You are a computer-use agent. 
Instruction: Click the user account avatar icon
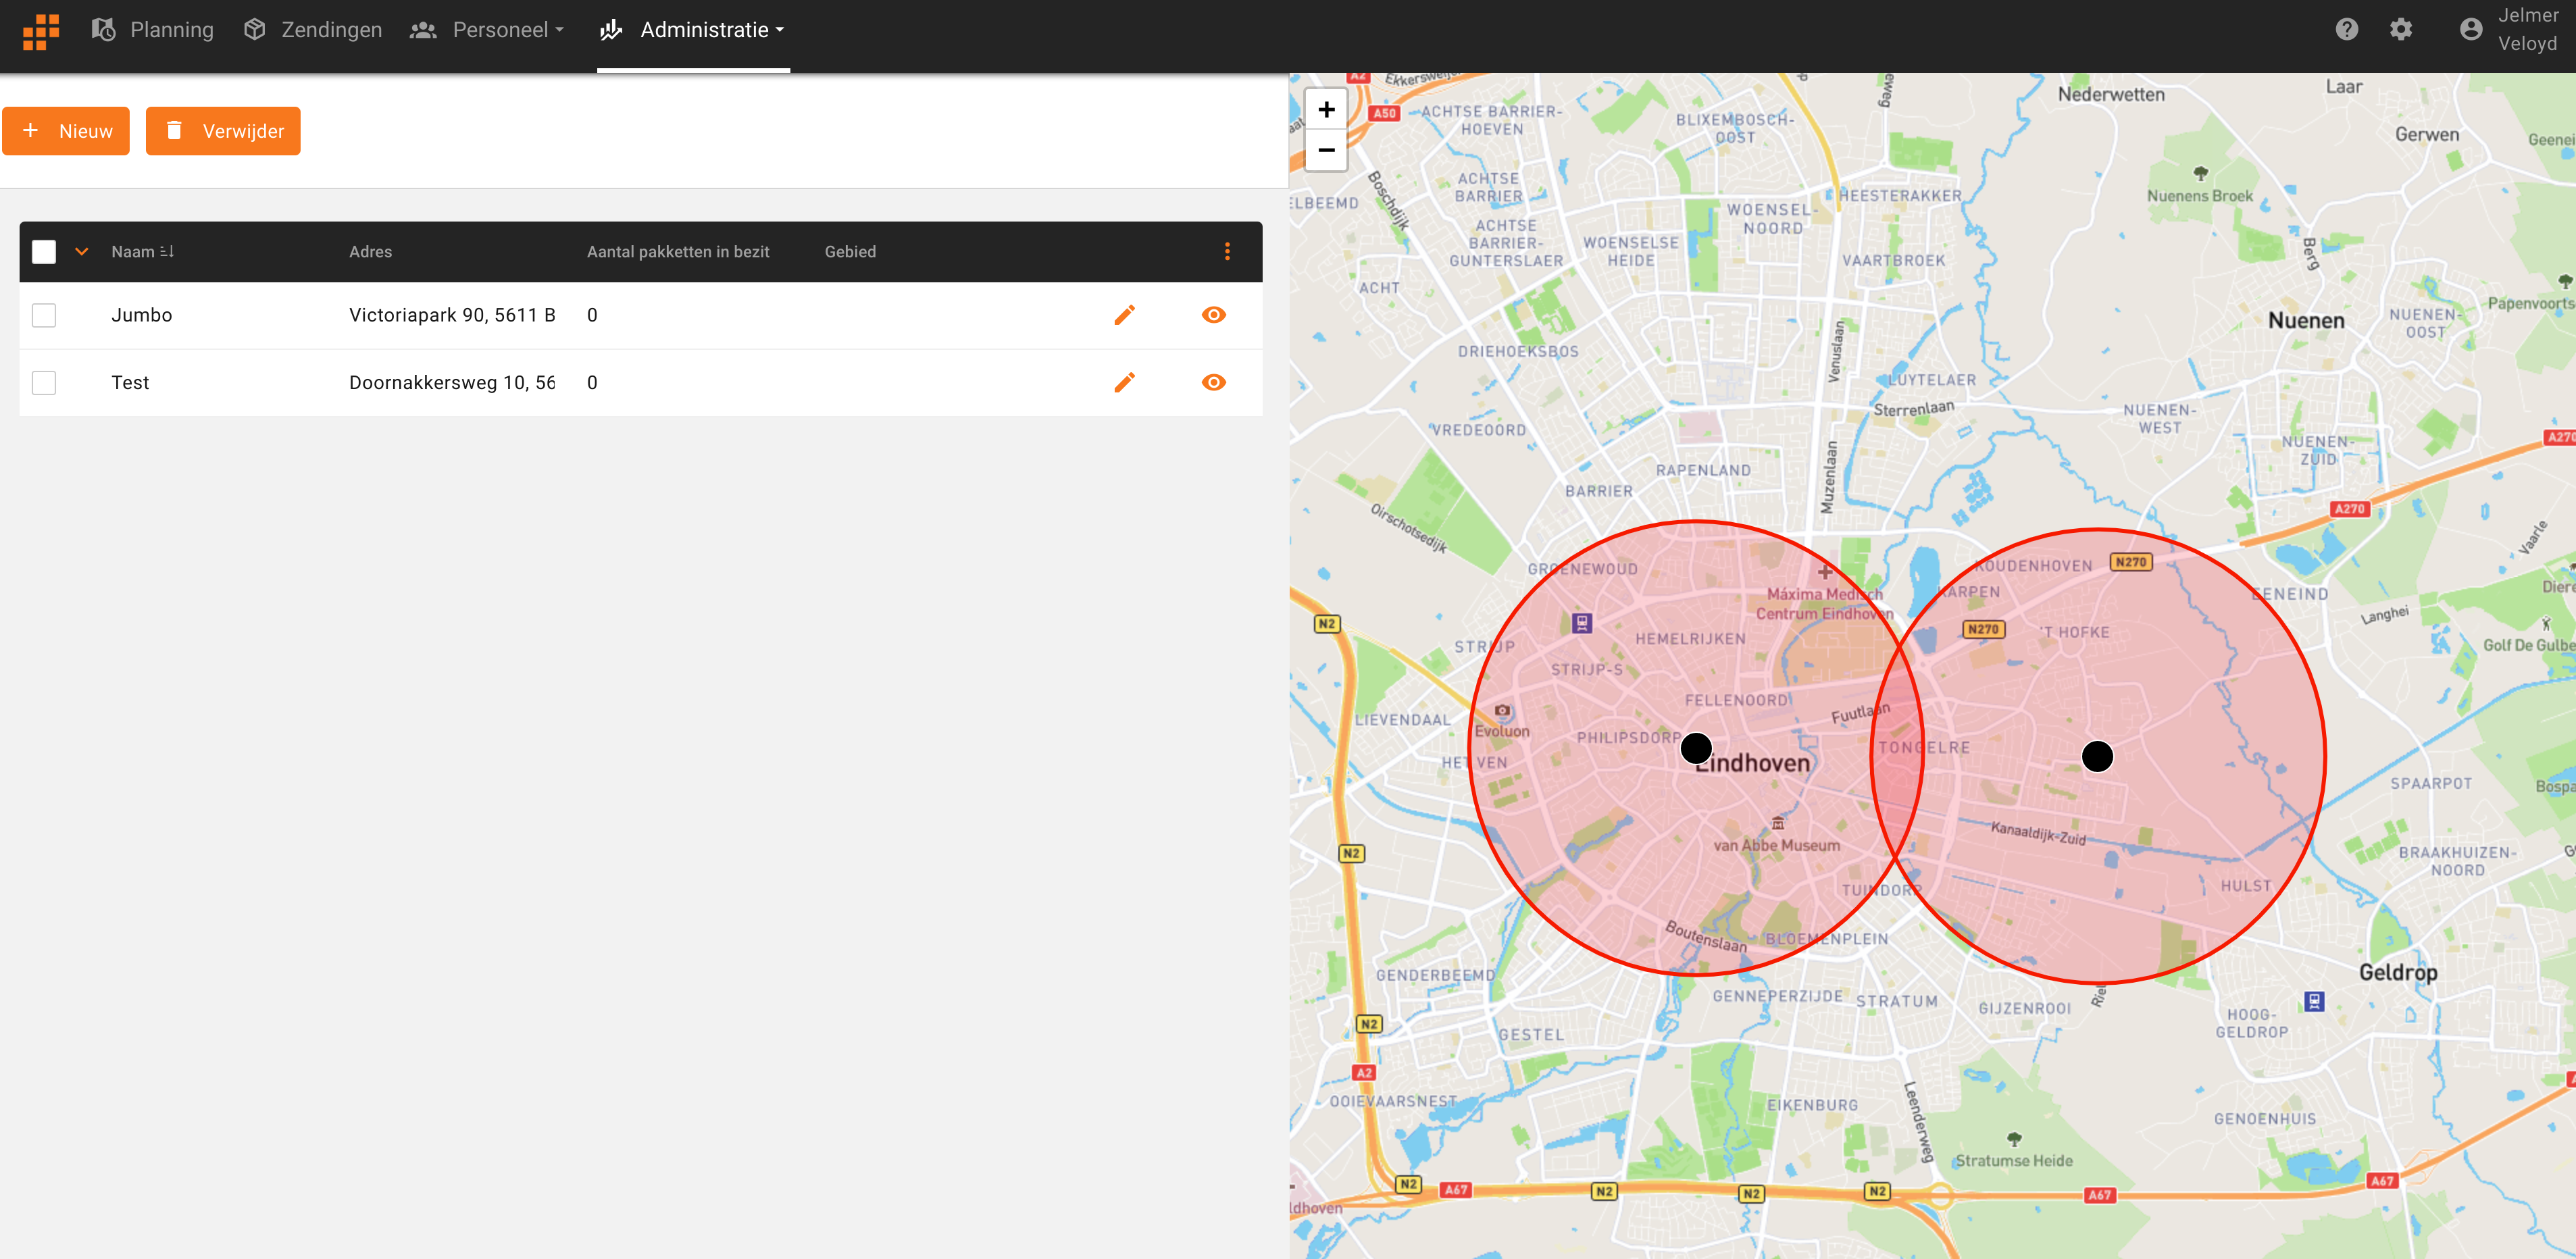[2470, 30]
